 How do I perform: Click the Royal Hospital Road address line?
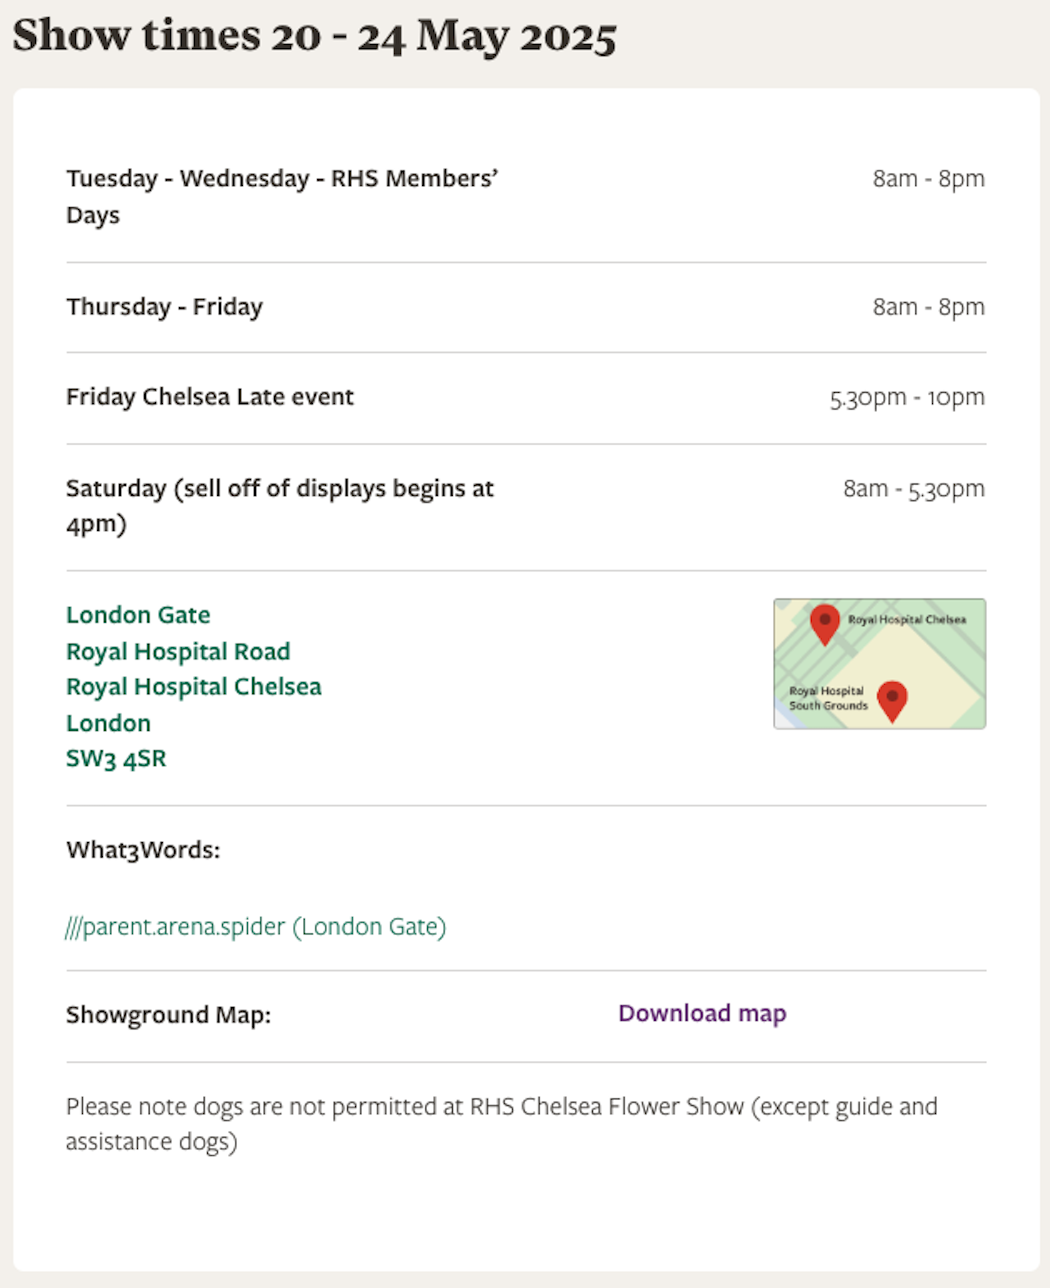(x=177, y=651)
